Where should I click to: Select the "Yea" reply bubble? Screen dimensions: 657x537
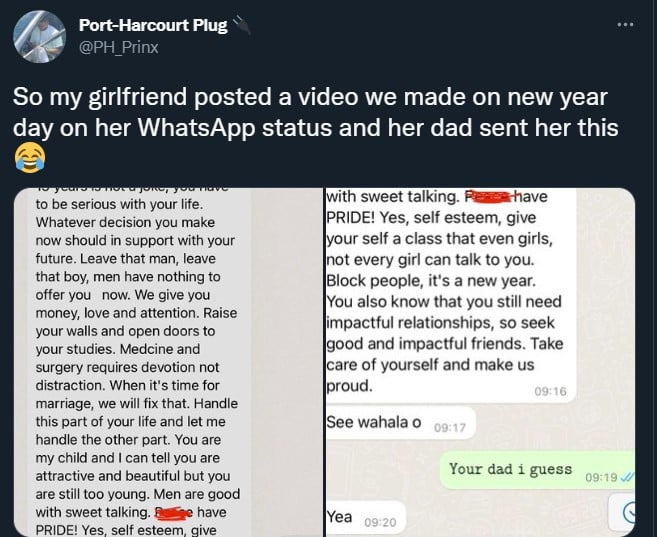coord(366,518)
